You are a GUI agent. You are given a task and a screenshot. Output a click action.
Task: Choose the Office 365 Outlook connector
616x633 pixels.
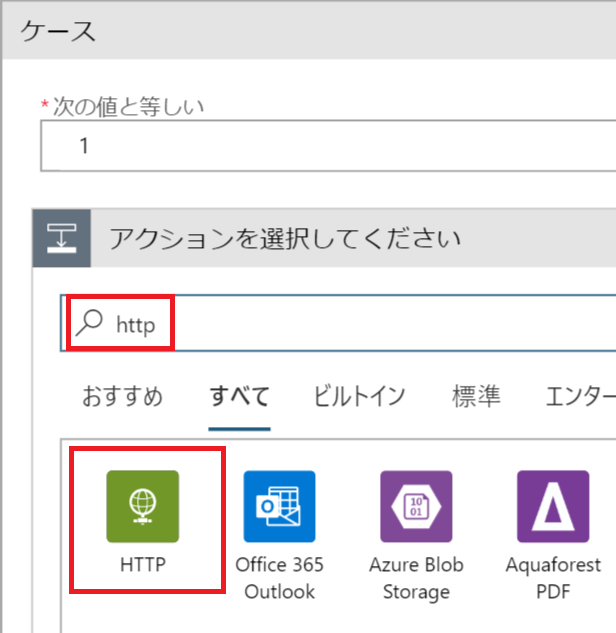(x=279, y=507)
